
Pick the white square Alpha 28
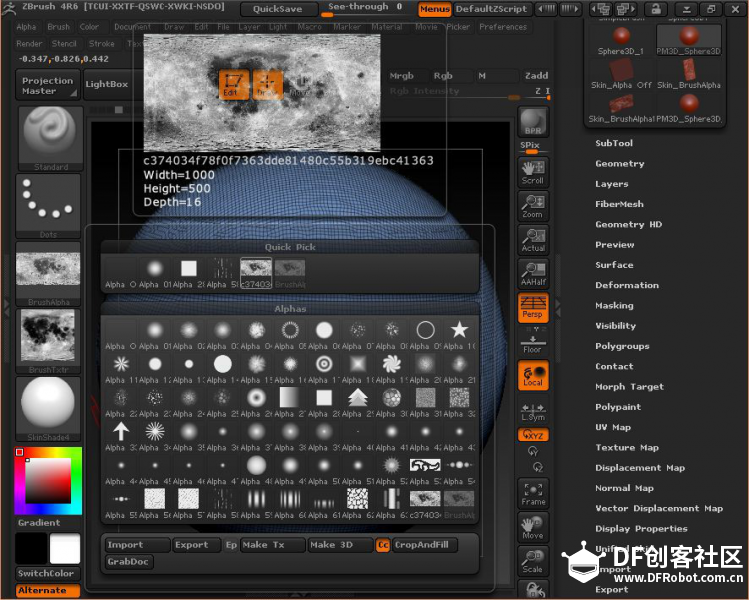tap(324, 402)
